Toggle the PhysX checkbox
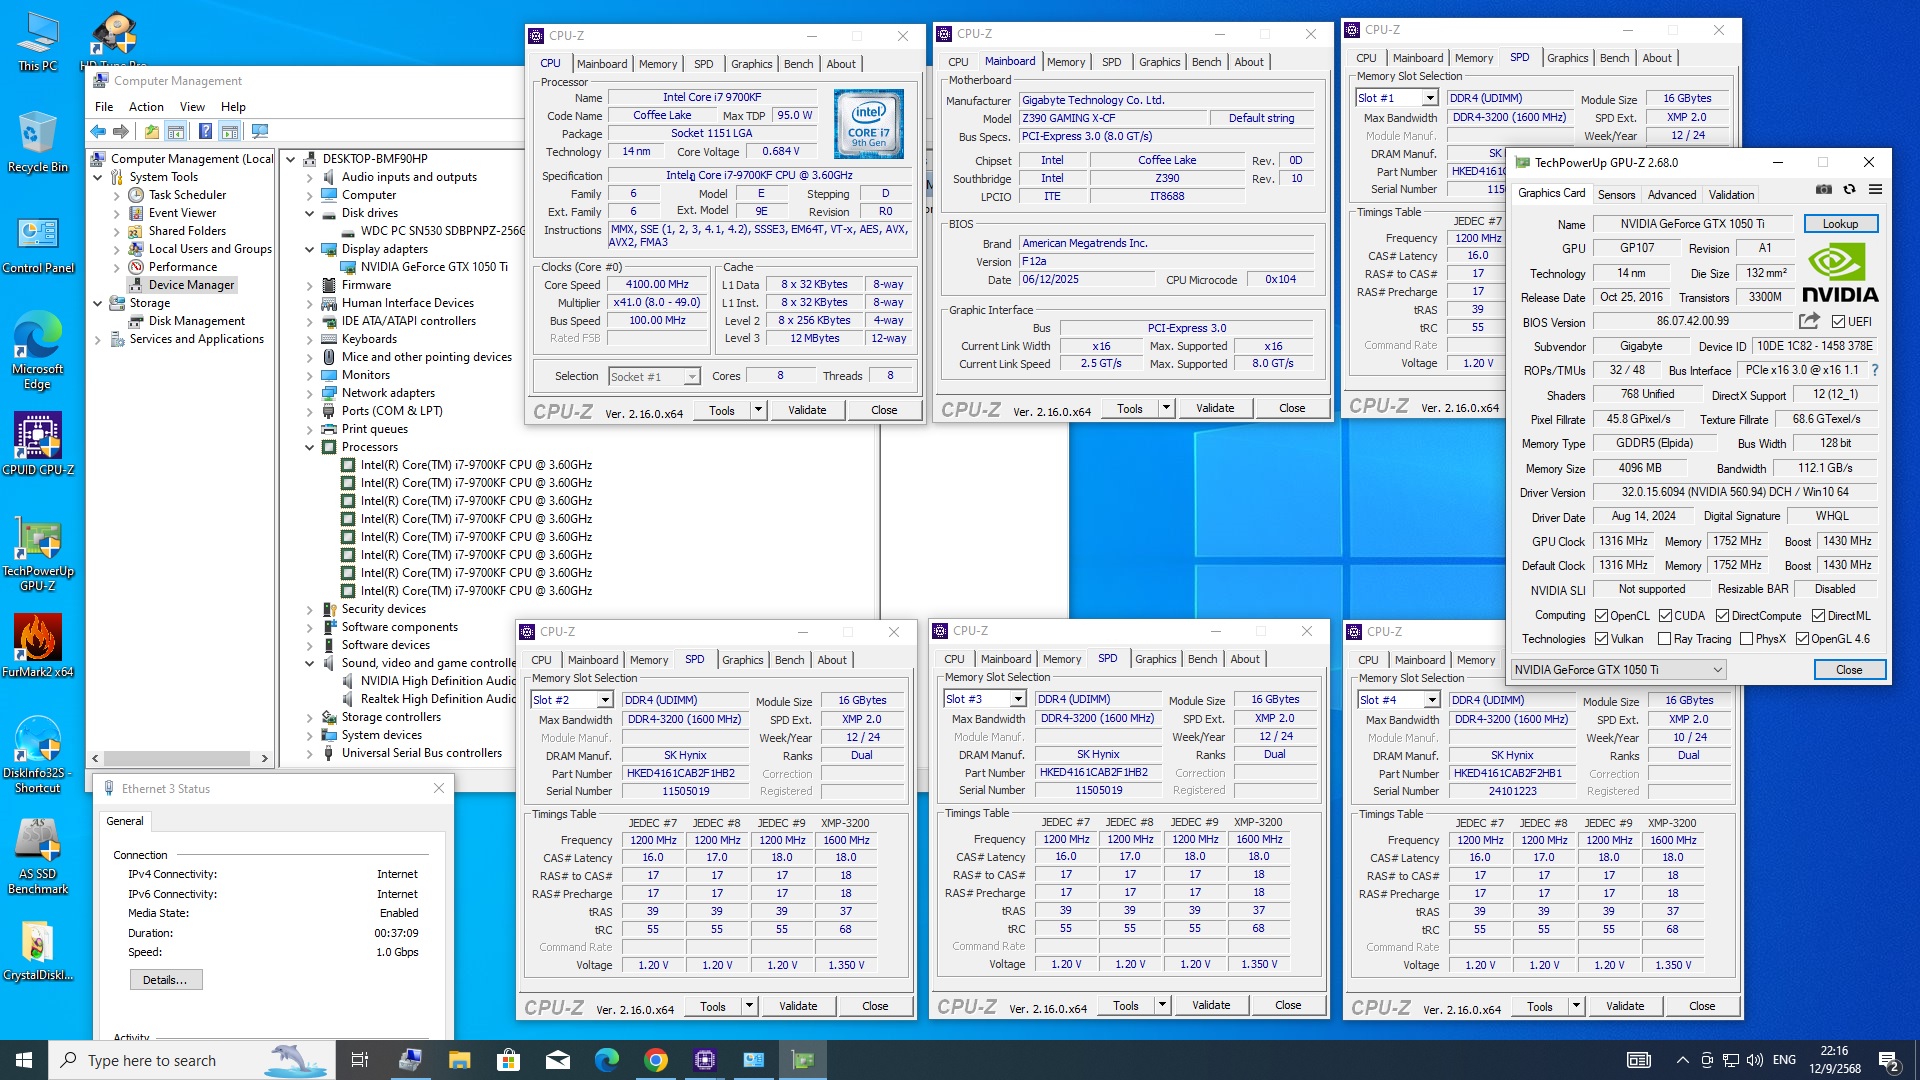The height and width of the screenshot is (1080, 1920). click(1746, 639)
